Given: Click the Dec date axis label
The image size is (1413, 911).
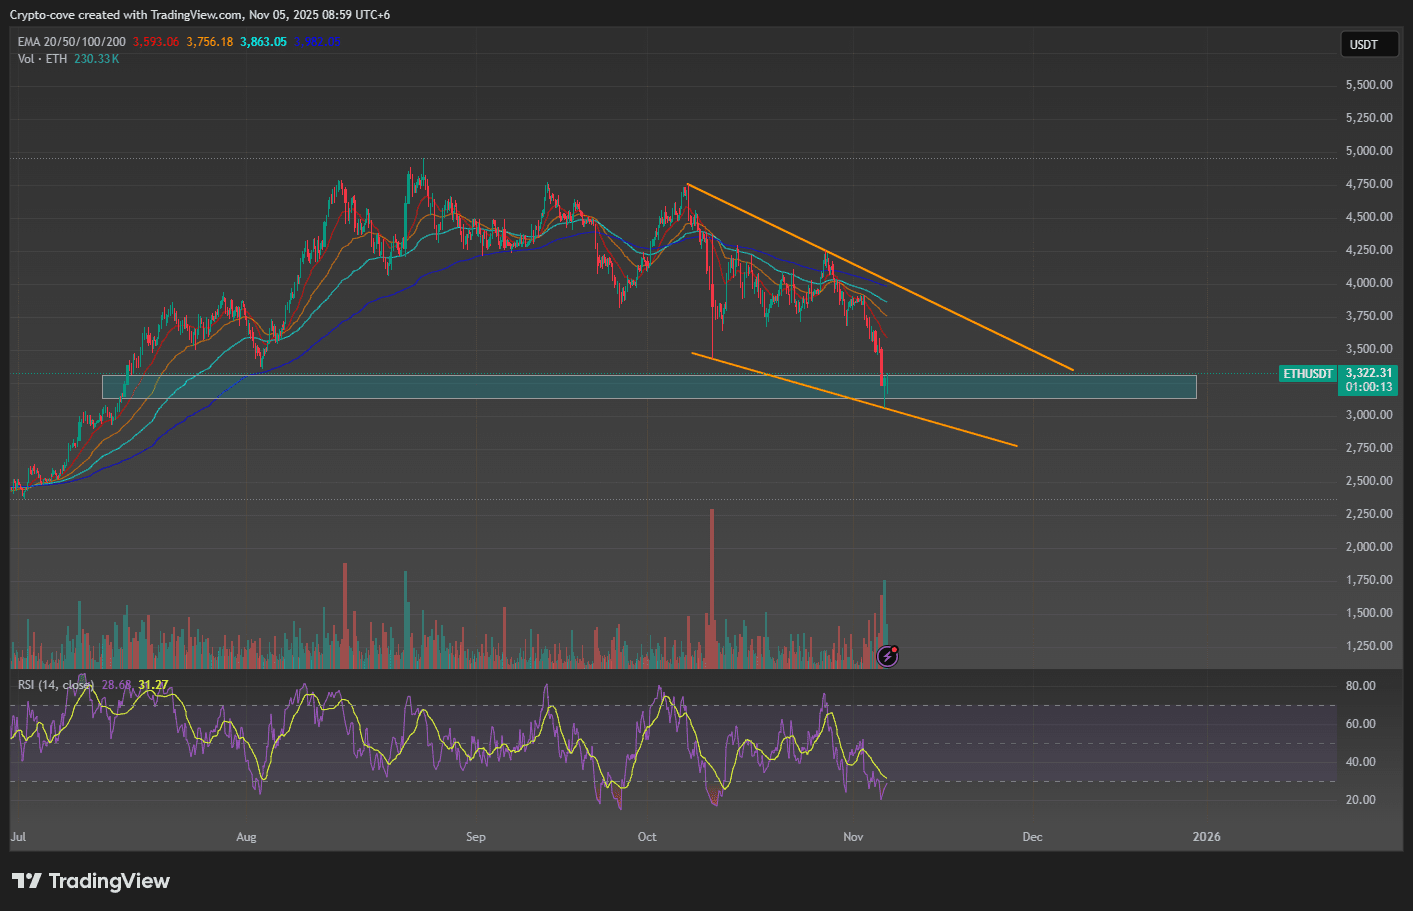Looking at the screenshot, I should (x=1032, y=837).
